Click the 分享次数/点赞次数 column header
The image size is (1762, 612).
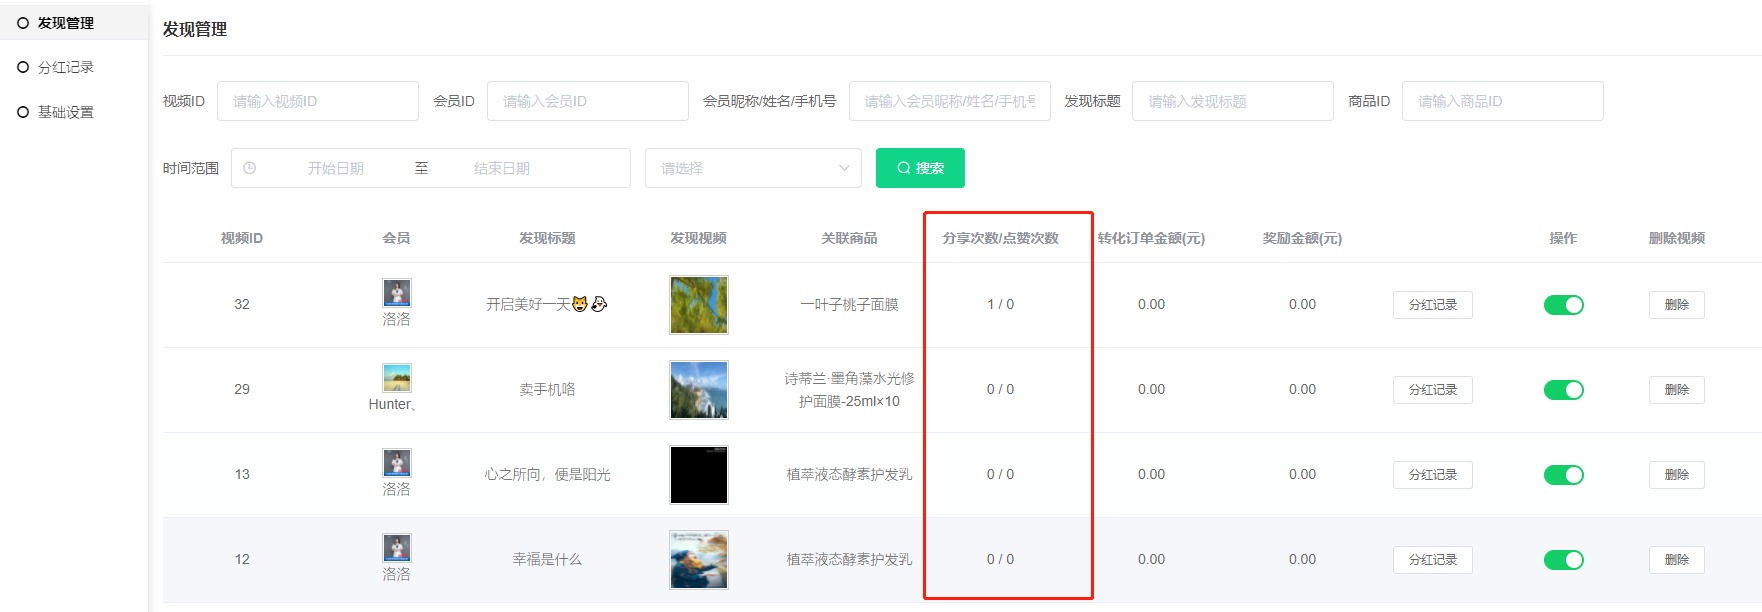[1000, 238]
